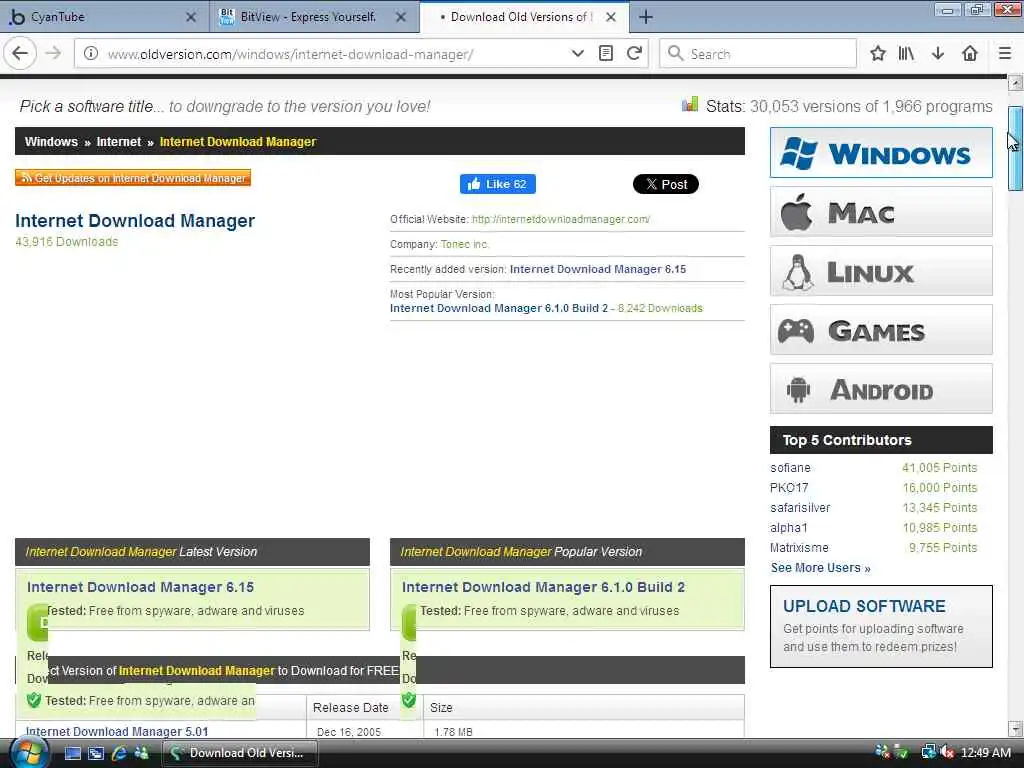Viewport: 1024px width, 768px height.
Task: Click the X Post button
Action: pos(665,184)
